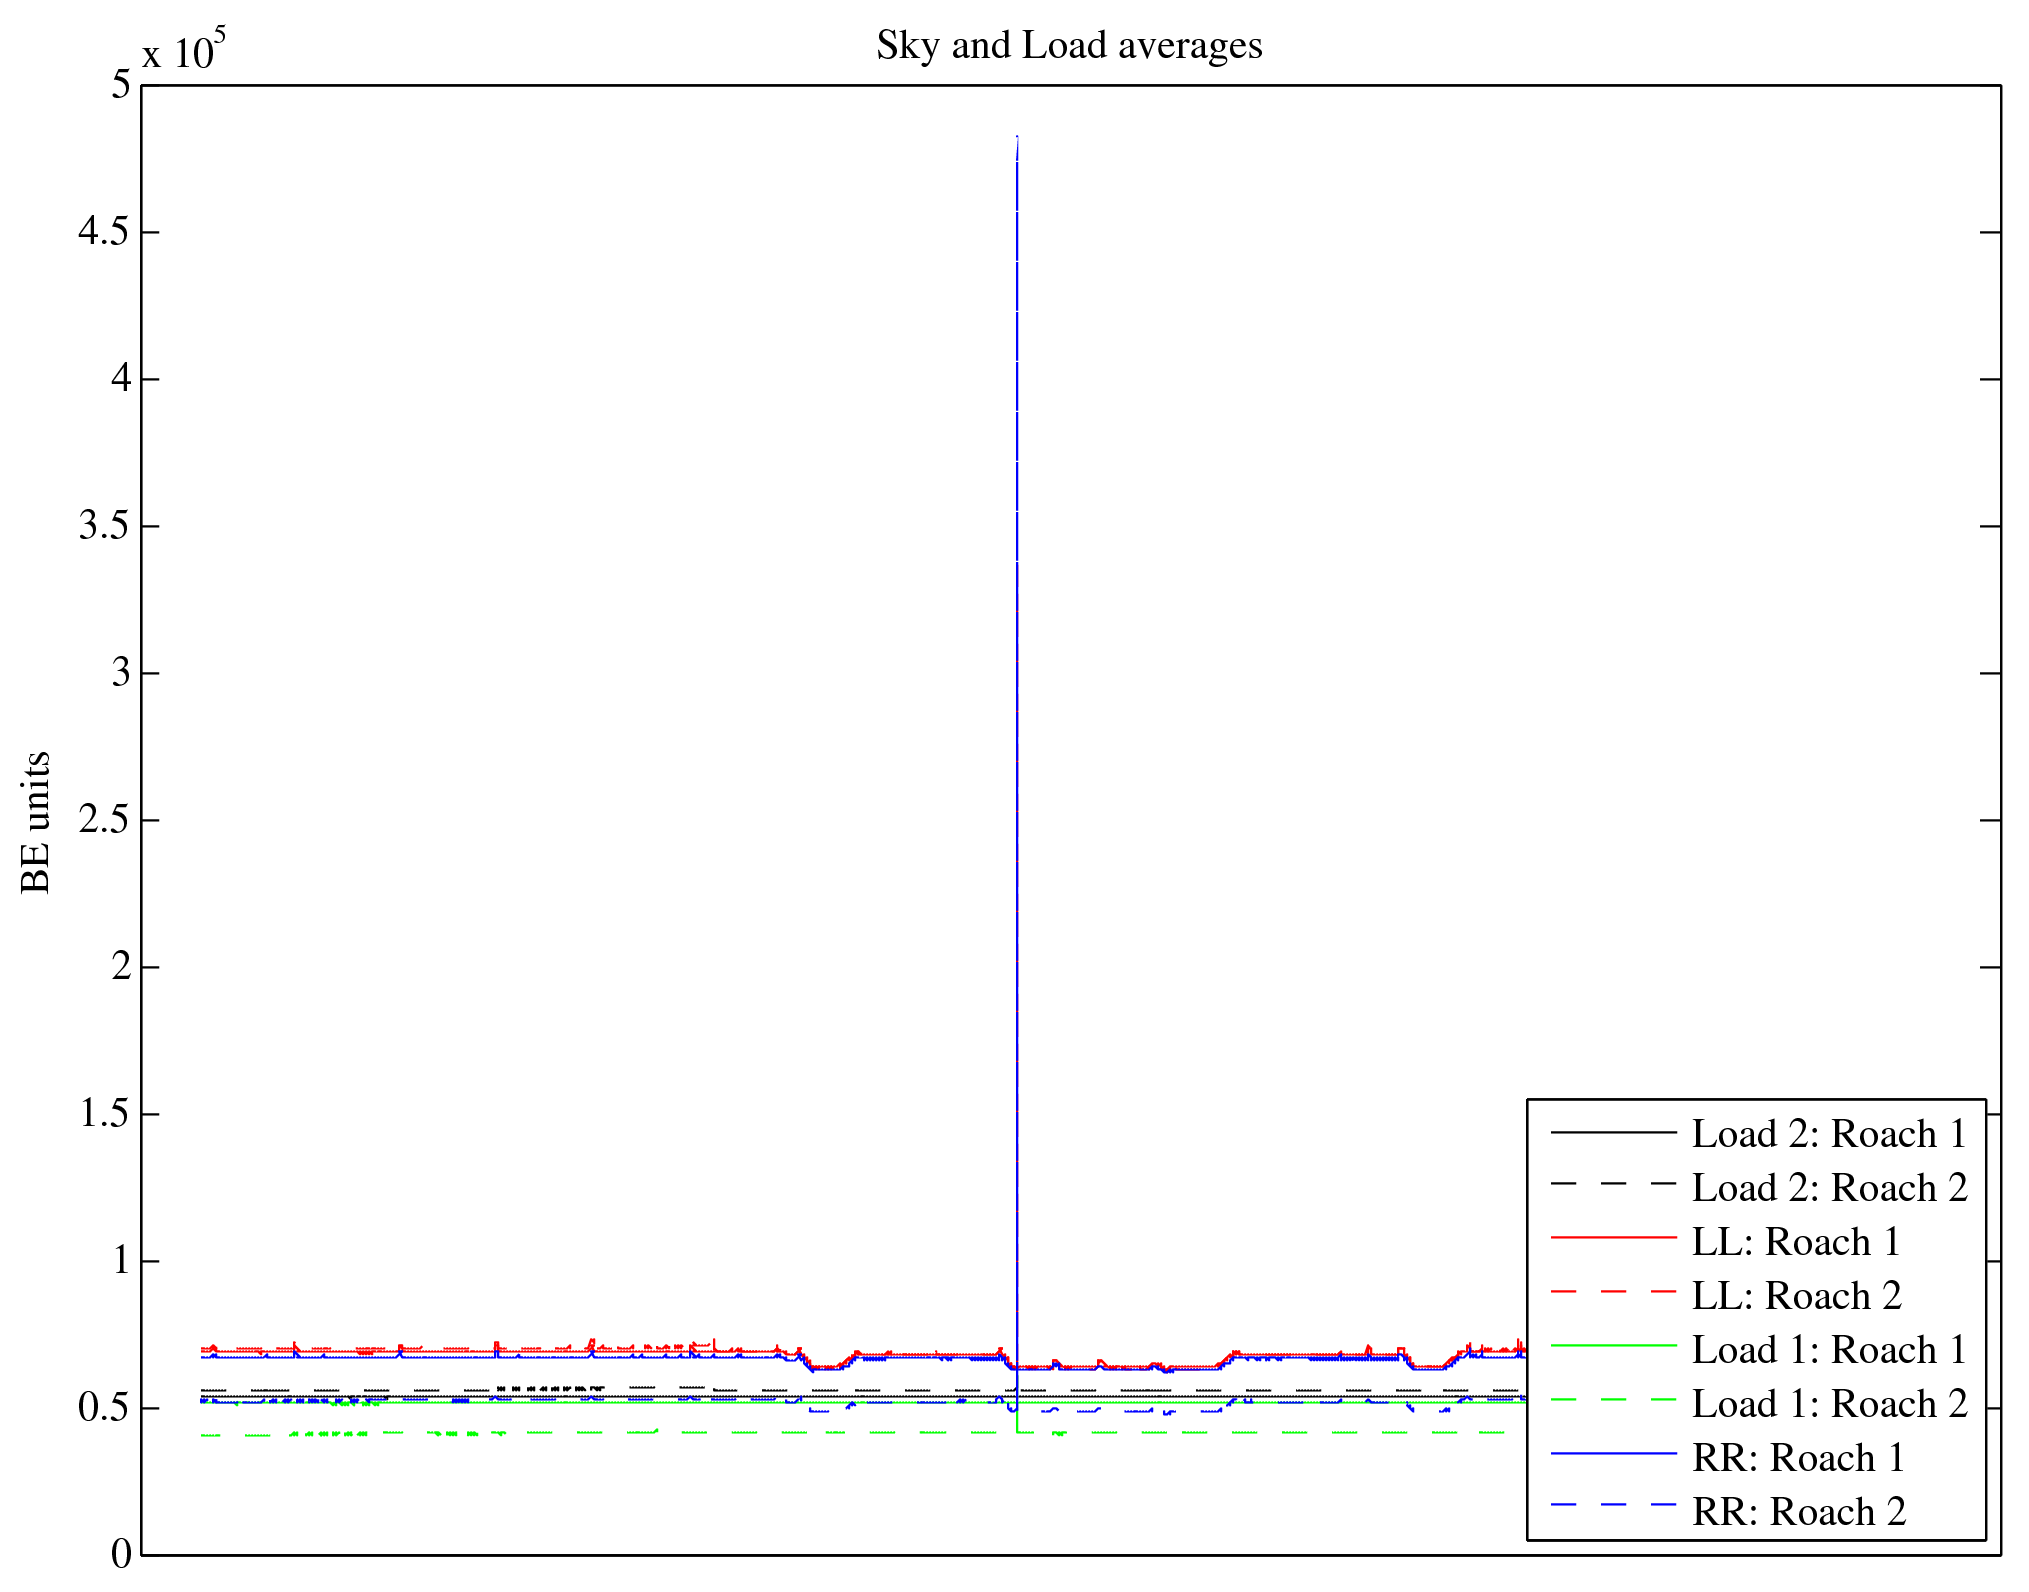Click the 'BE units' y-axis label
The image size is (2029, 1592).
tap(36, 822)
